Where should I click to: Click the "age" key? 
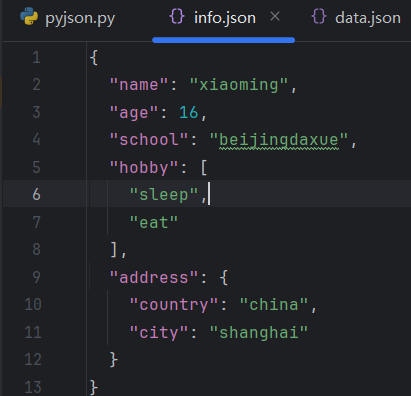[x=134, y=113]
